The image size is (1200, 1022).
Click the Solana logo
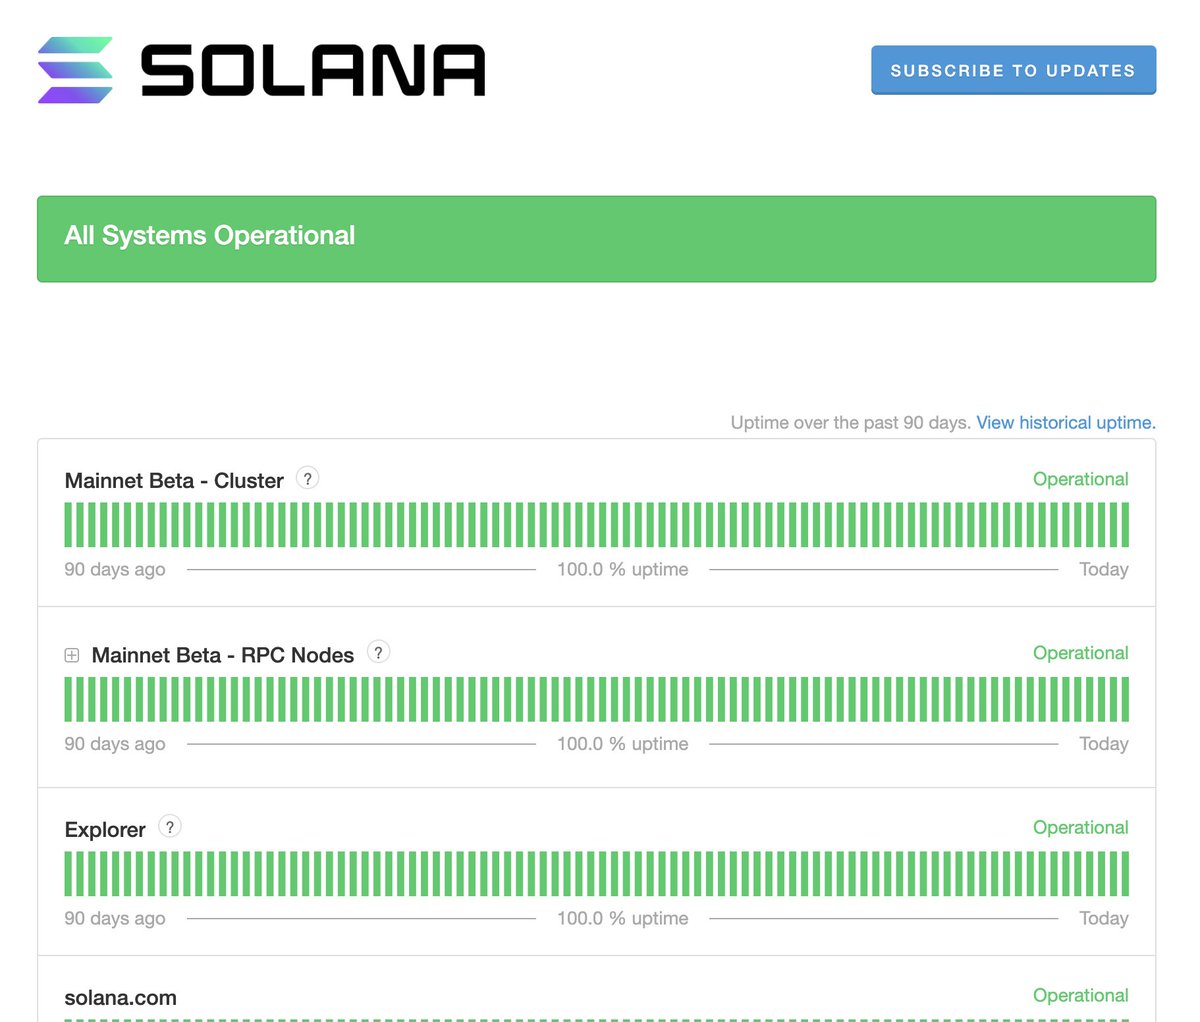click(261, 70)
